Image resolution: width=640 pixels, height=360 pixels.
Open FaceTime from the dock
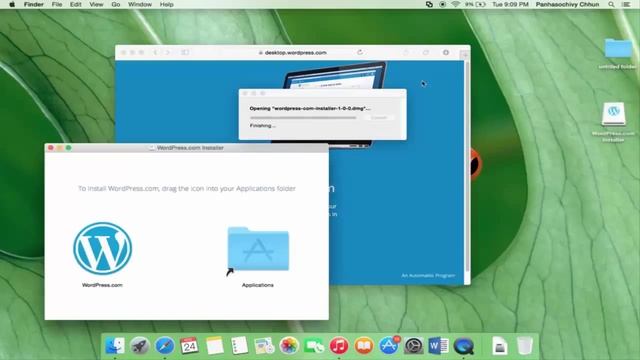(x=314, y=346)
